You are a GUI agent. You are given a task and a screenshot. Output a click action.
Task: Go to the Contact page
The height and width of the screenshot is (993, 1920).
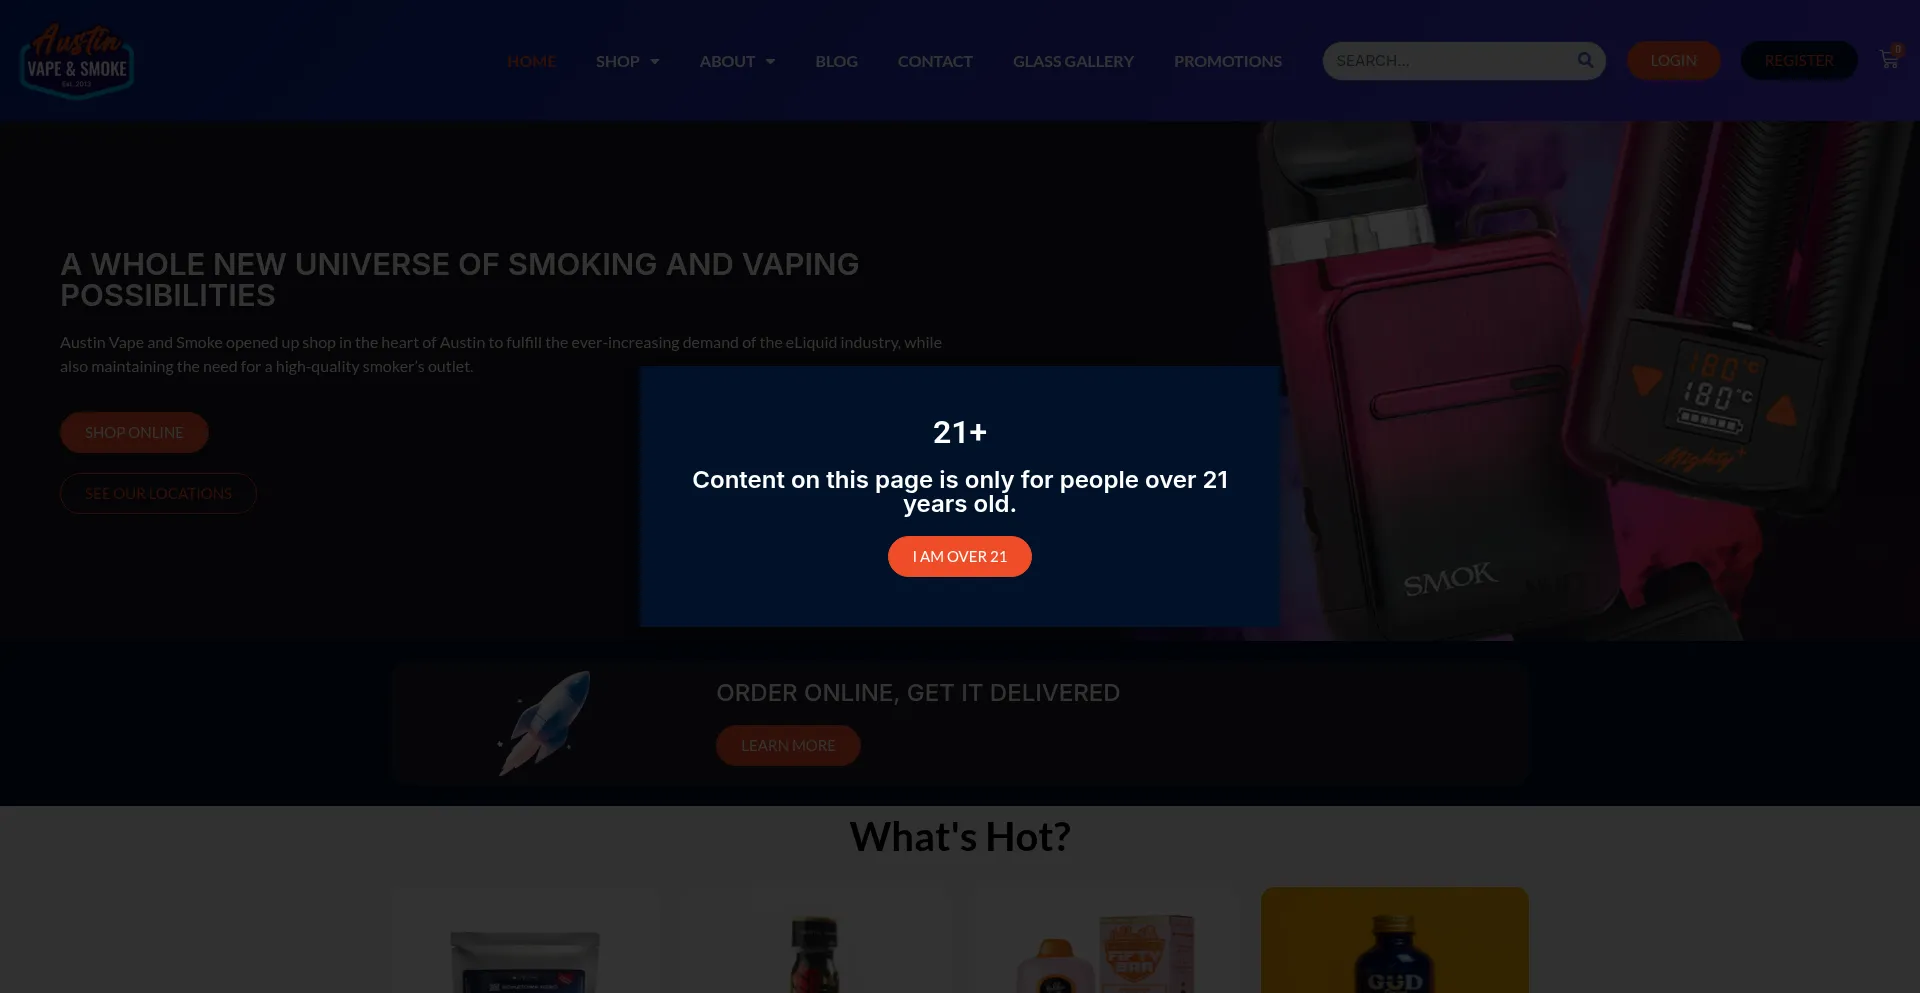935,61
